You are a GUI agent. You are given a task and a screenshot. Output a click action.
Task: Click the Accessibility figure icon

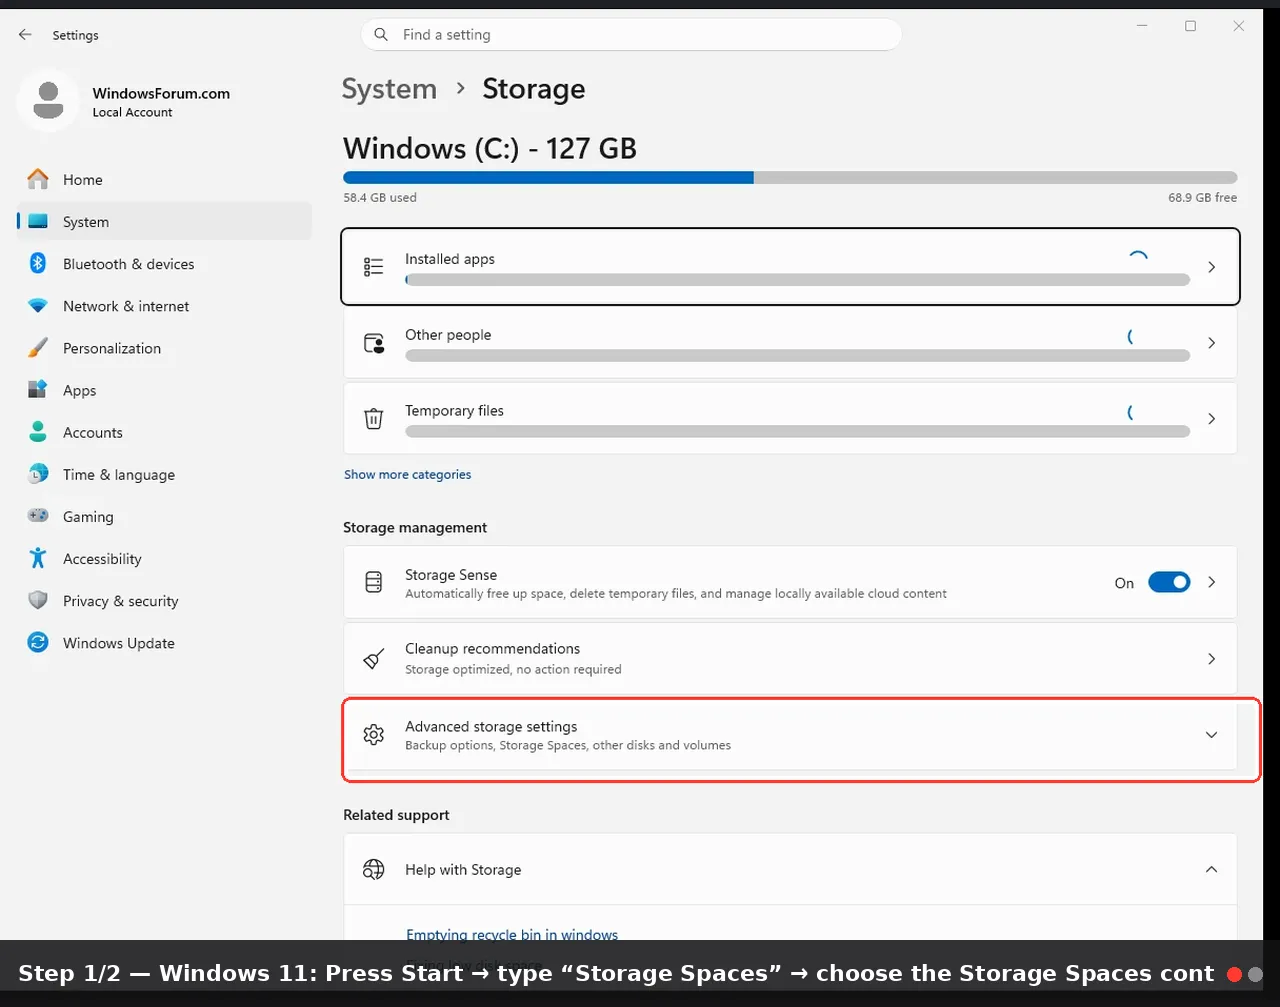(38, 558)
